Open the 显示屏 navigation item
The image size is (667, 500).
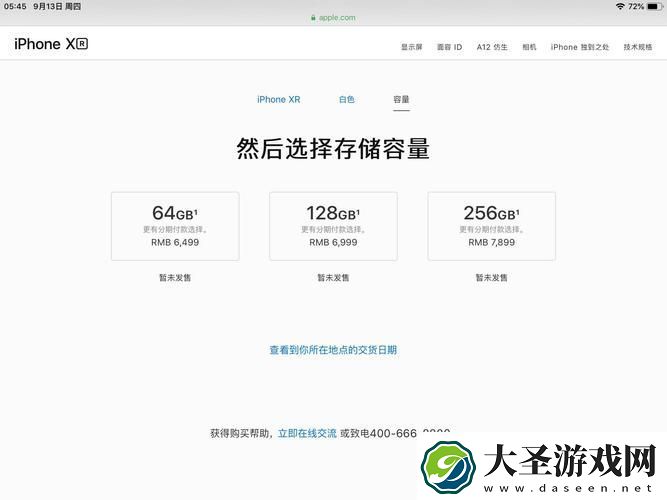411,47
